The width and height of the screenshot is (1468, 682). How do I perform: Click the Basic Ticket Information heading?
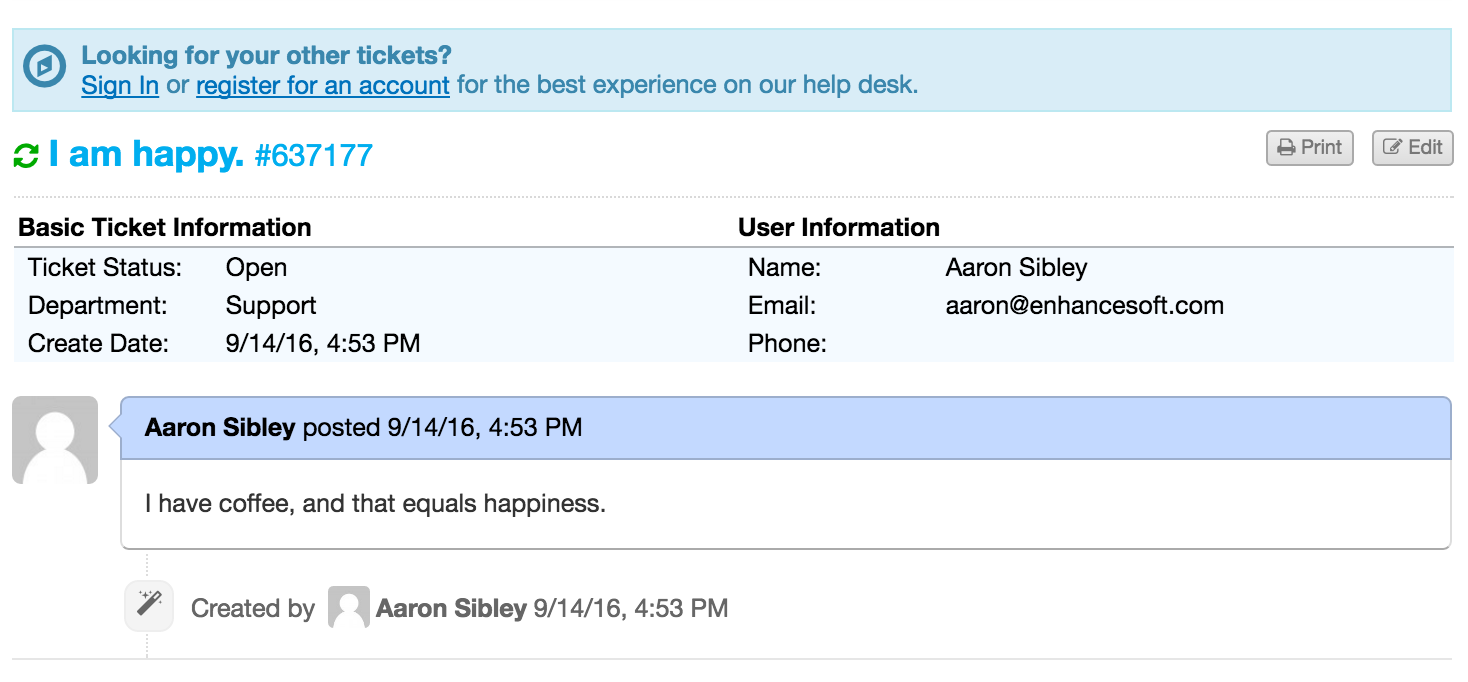tap(165, 227)
